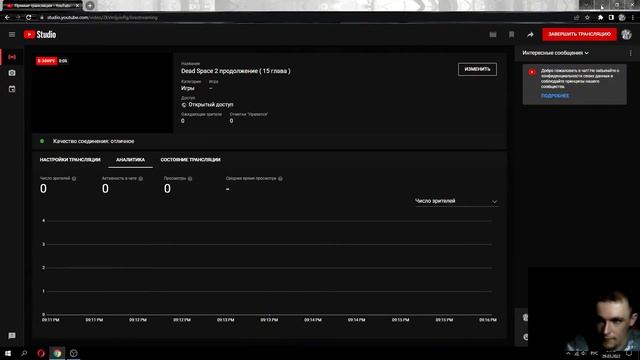Switch to the Настройки трансляции tab
Viewport: 640px width, 360px height.
coord(70,160)
